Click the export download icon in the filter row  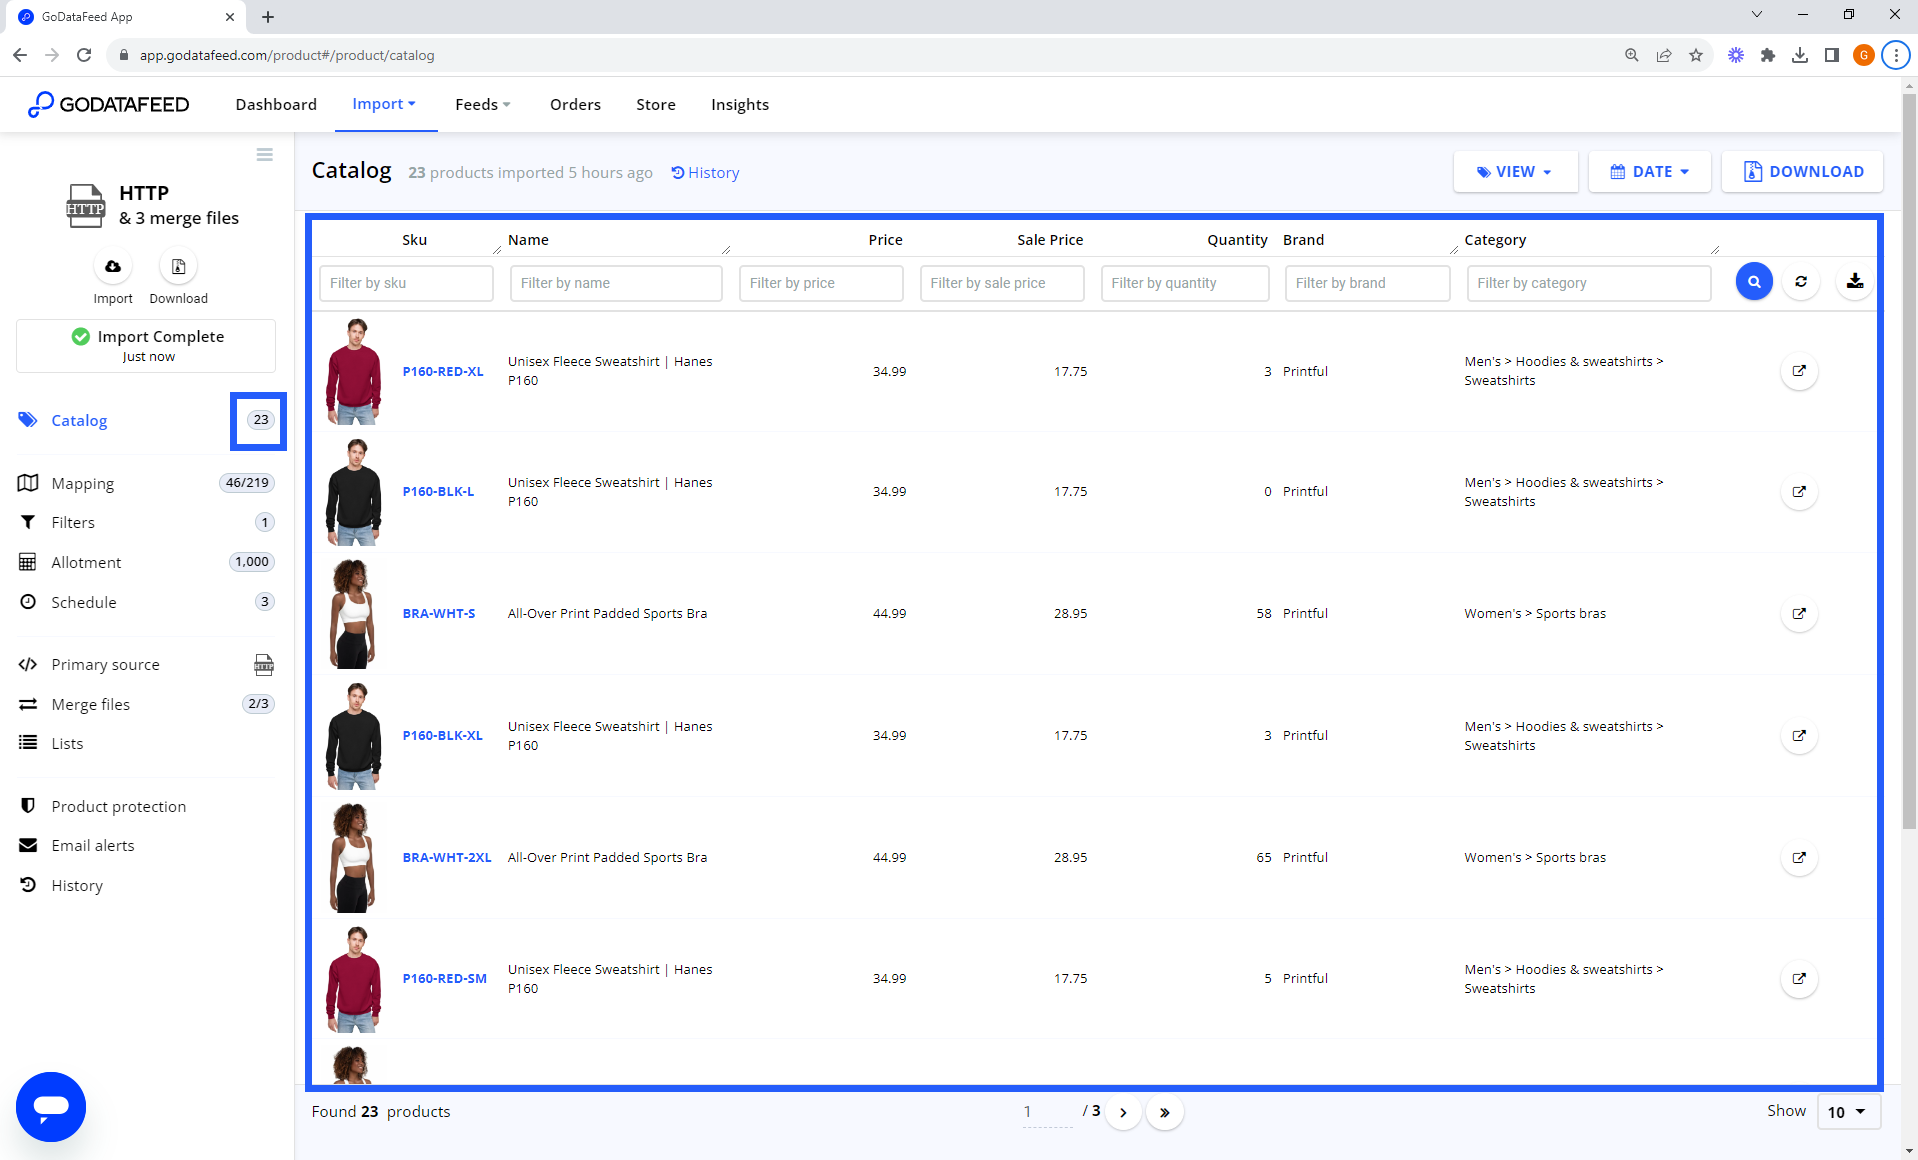pyautogui.click(x=1855, y=282)
